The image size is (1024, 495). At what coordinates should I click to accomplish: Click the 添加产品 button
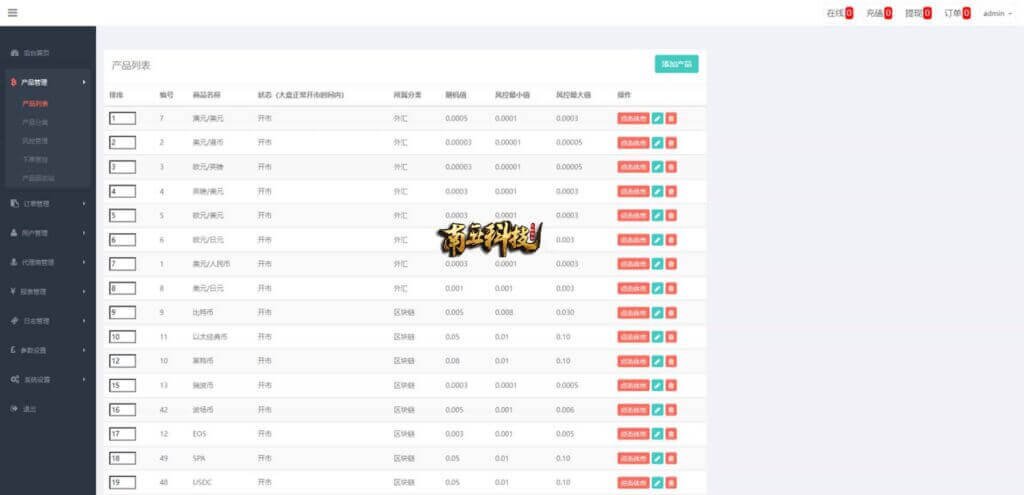676,64
